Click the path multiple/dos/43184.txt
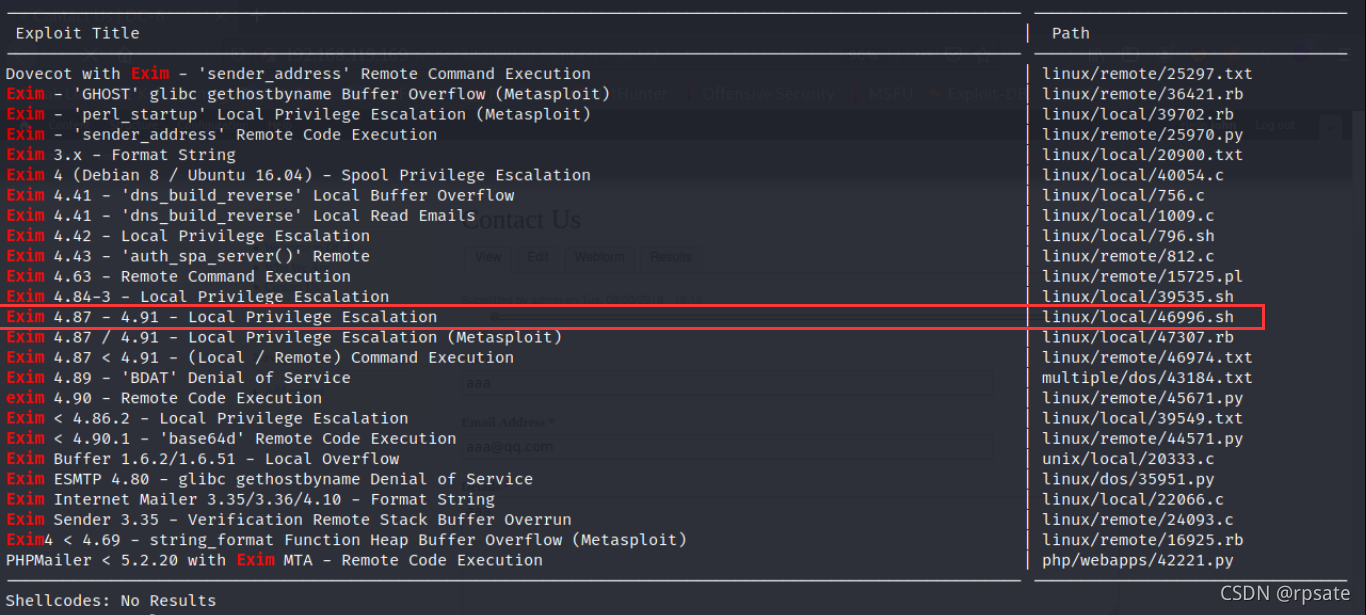The height and width of the screenshot is (615, 1366). coord(1147,378)
